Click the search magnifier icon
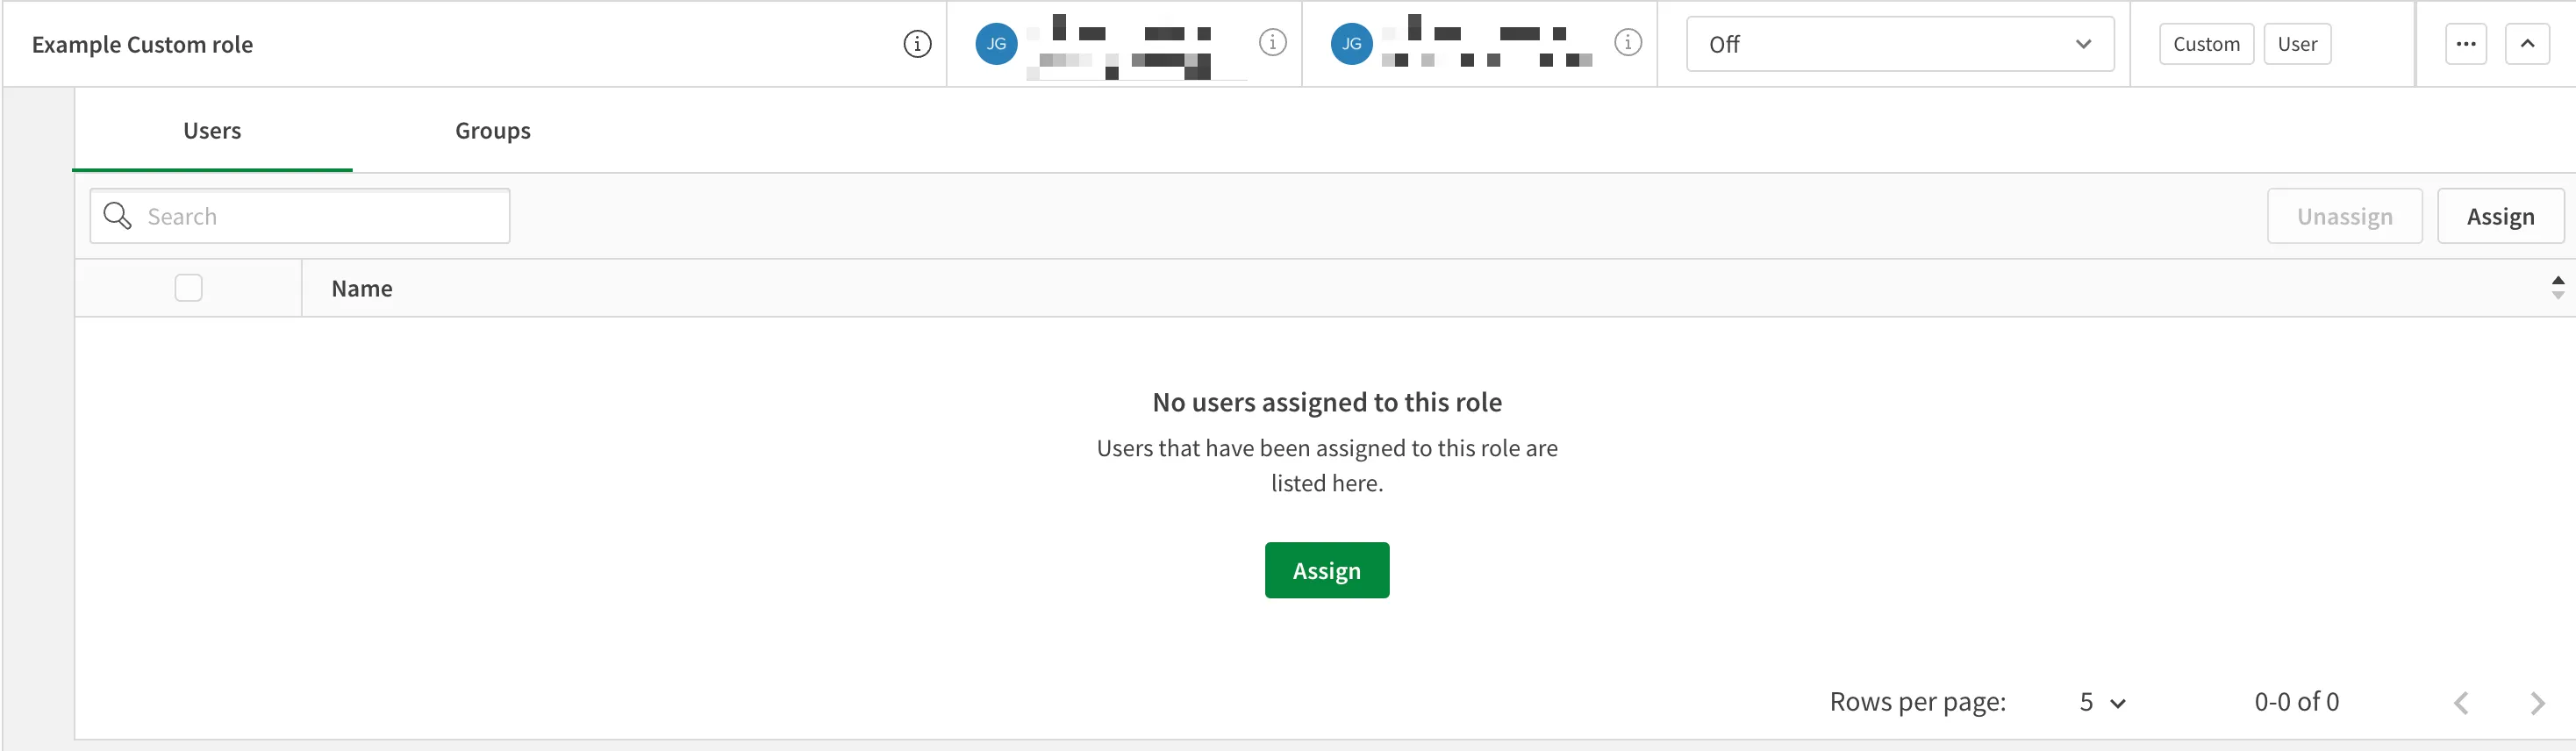This screenshot has height=751, width=2576. click(x=117, y=215)
